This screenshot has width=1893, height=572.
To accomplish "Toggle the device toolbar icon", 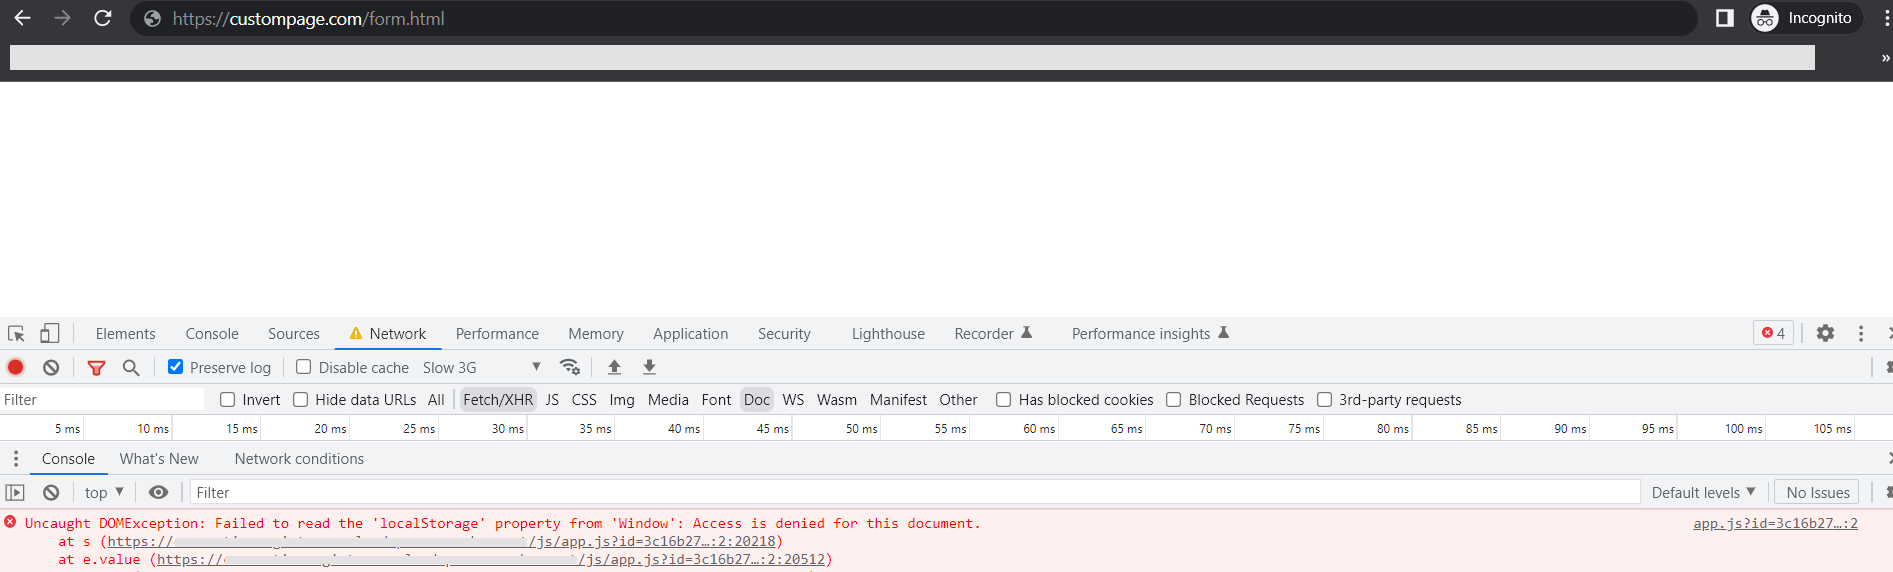I will (49, 334).
